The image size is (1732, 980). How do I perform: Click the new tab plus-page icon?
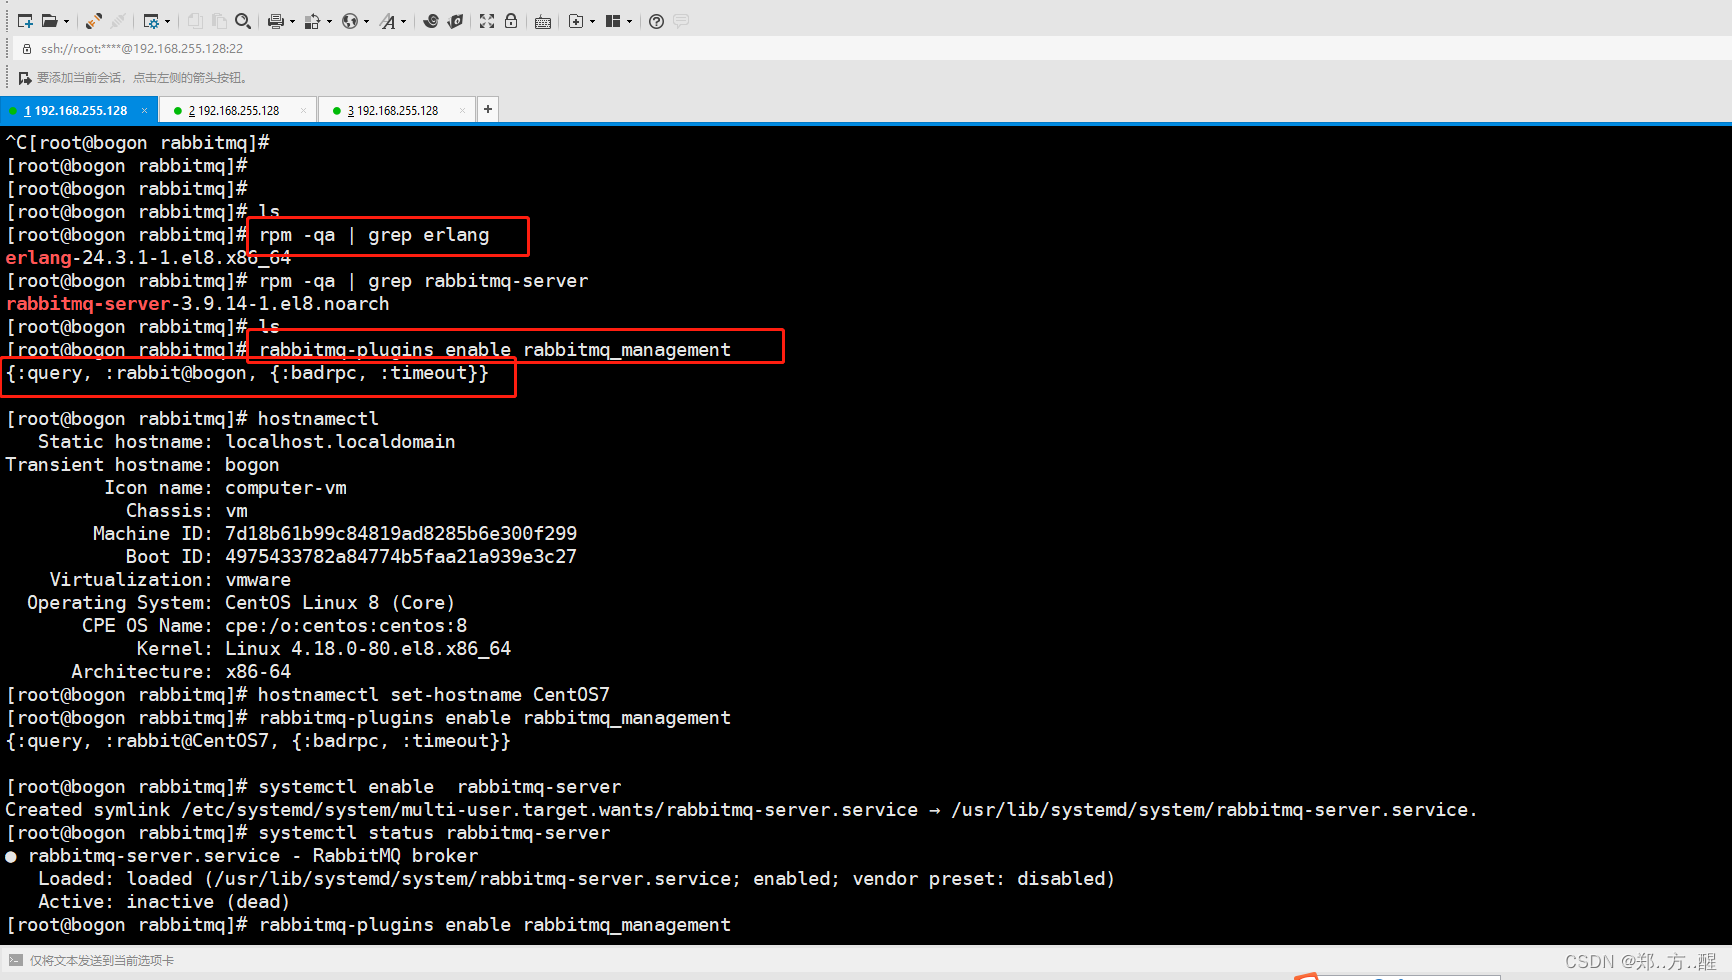click(x=576, y=21)
